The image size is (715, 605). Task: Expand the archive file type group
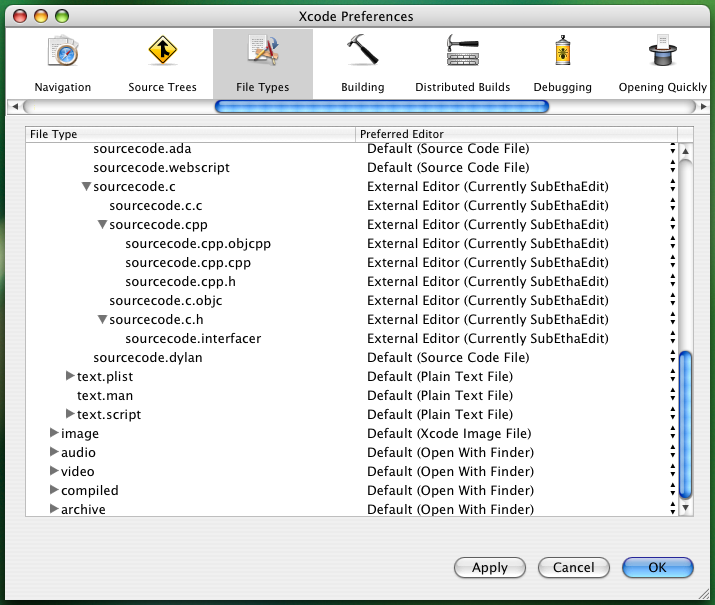(x=54, y=509)
